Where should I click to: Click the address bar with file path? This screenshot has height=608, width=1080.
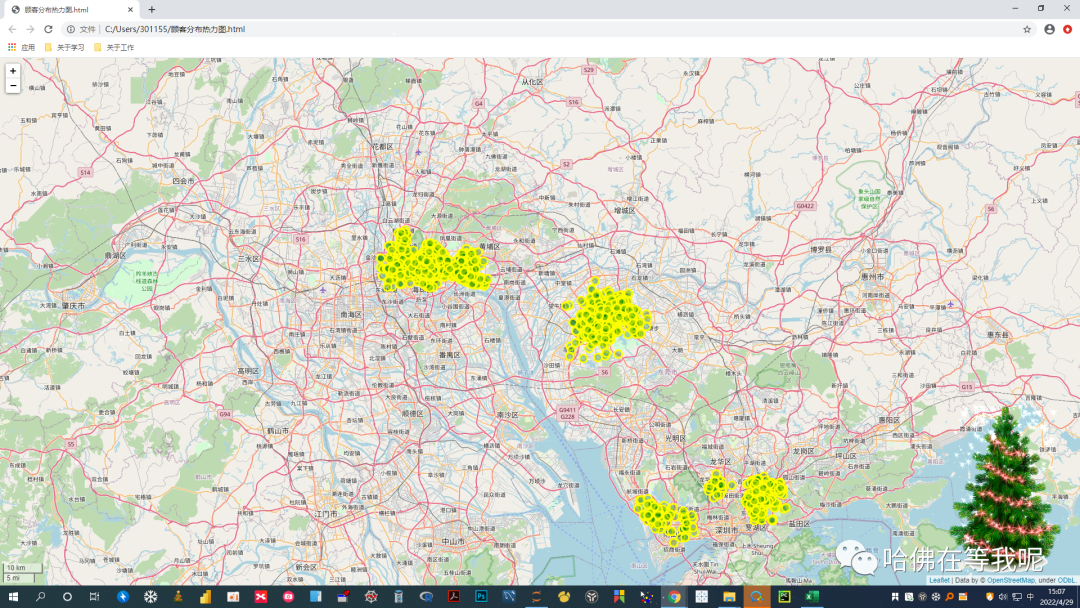coord(551,29)
